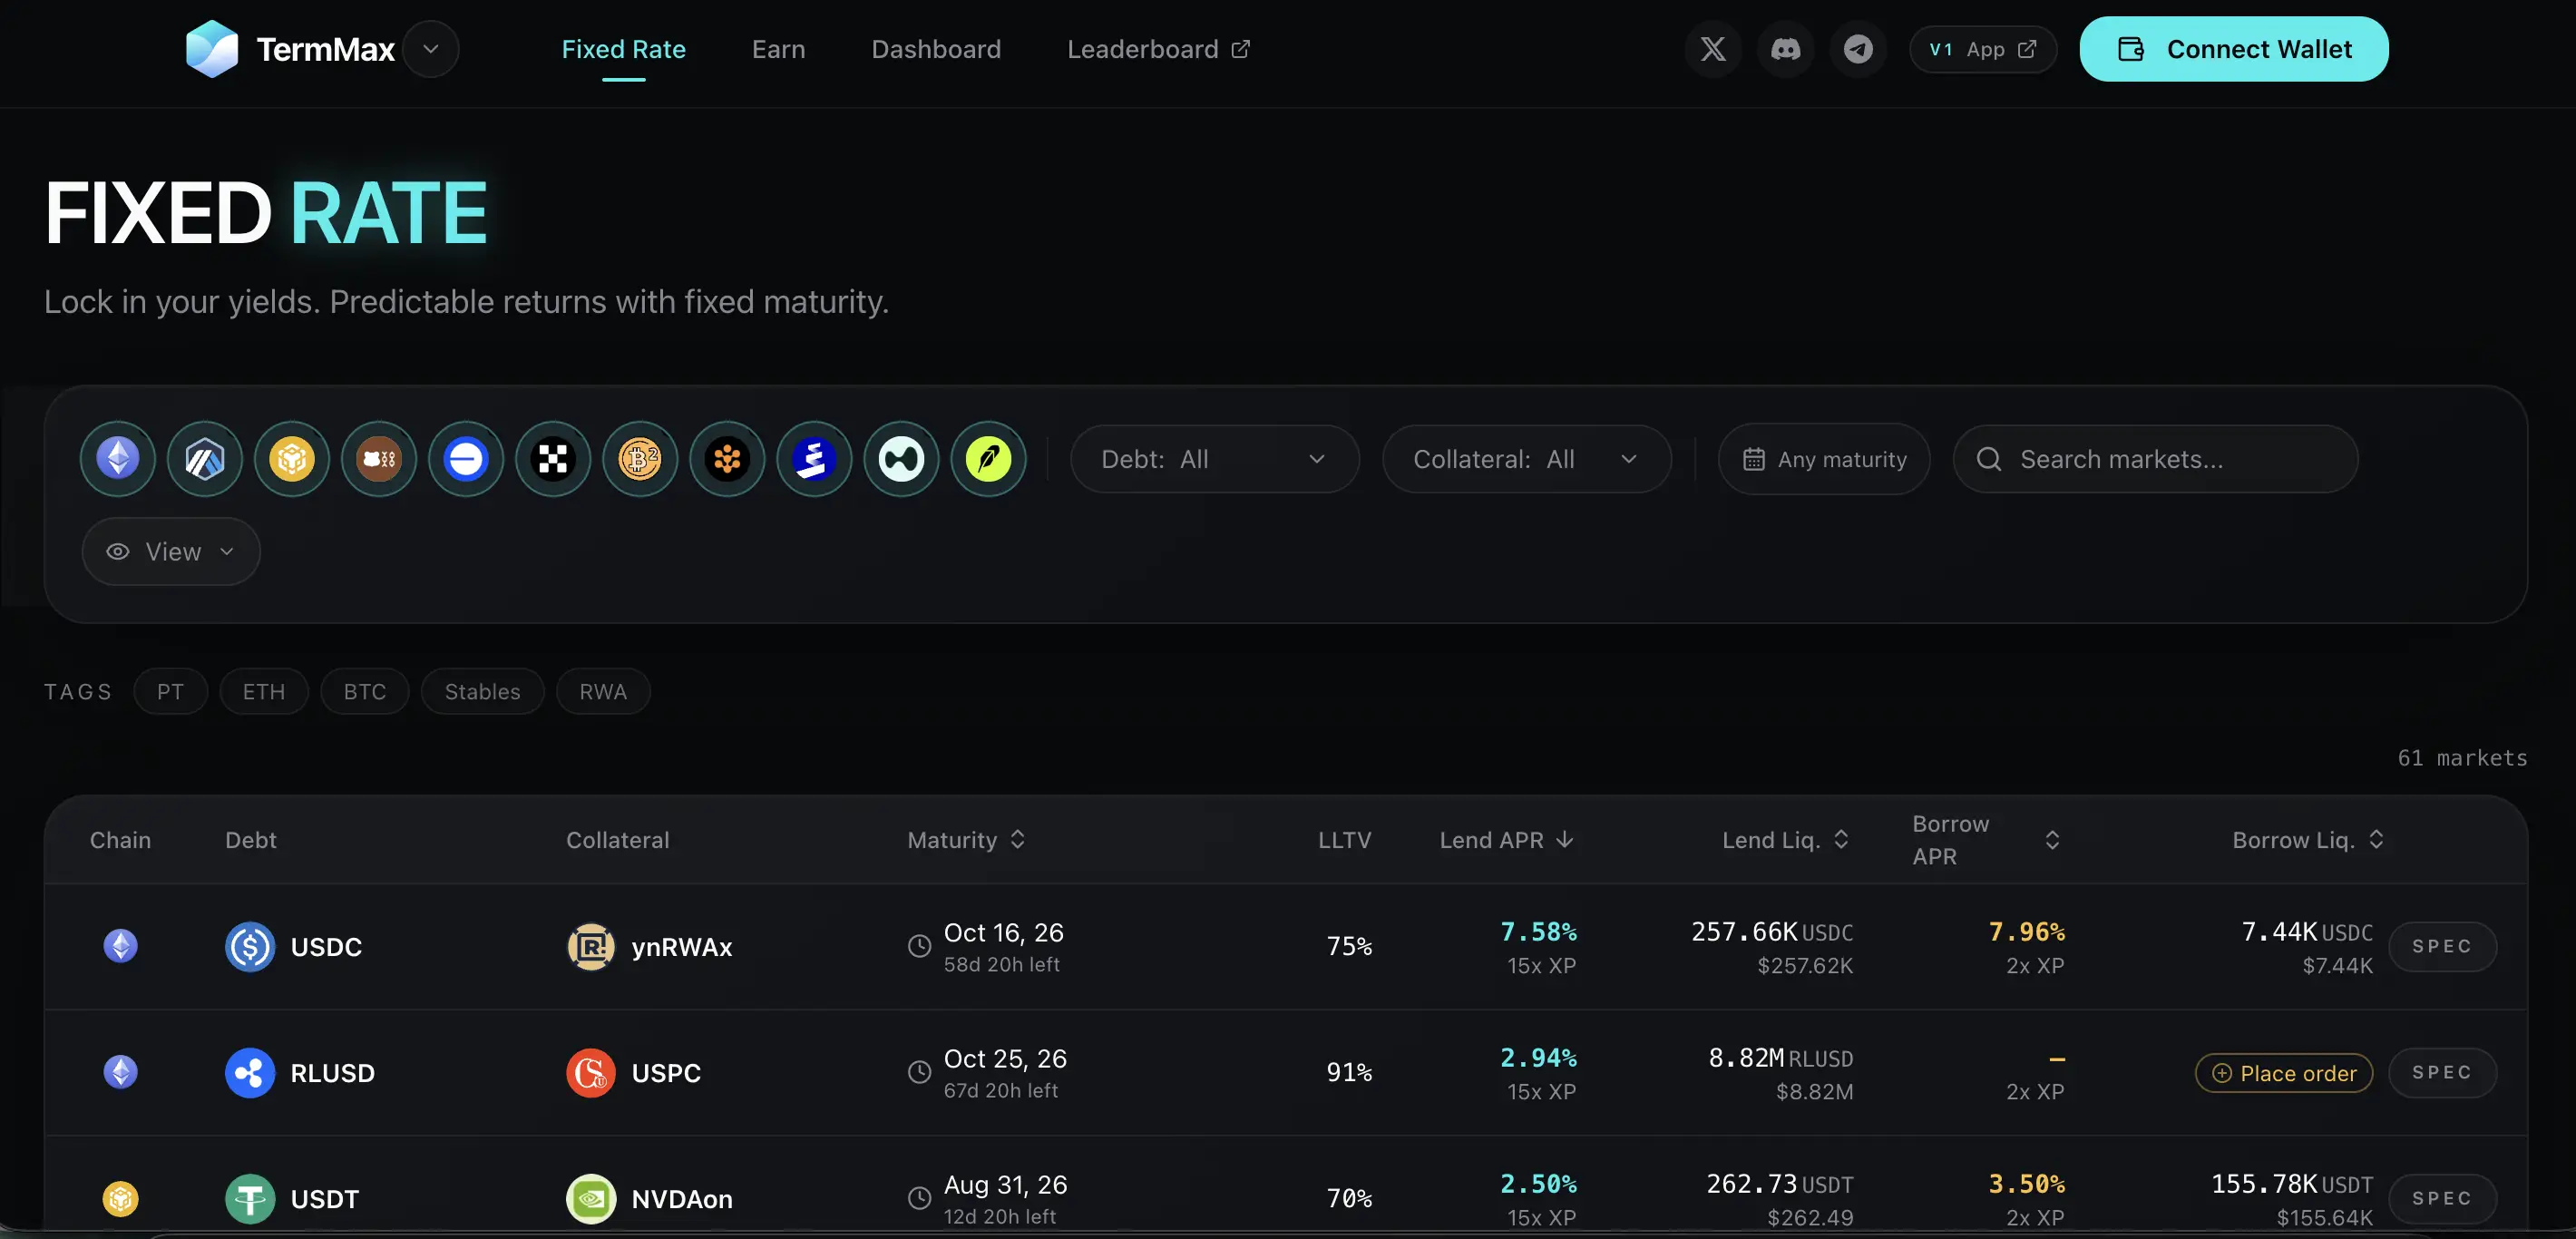Filter by Arbitrum chain icon
The height and width of the screenshot is (1239, 2576).
(x=205, y=459)
